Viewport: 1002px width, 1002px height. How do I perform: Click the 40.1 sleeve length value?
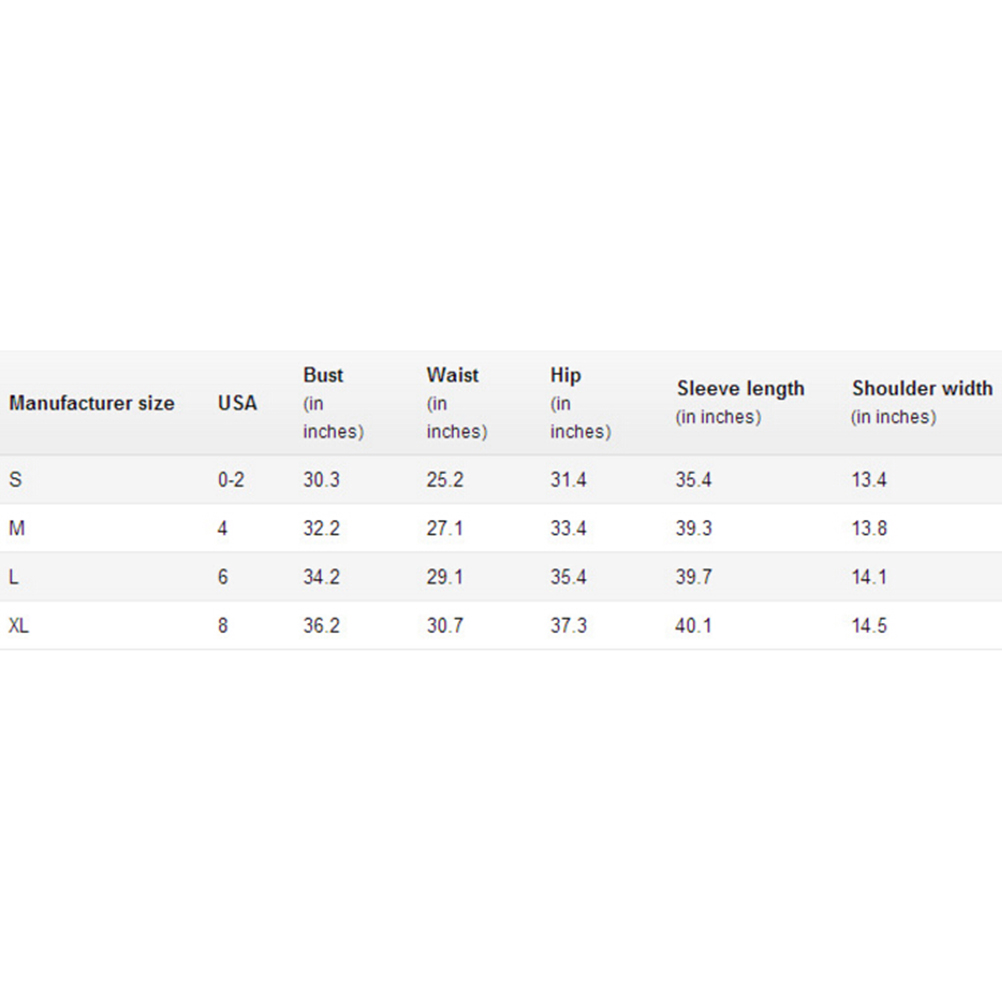pyautogui.click(x=693, y=626)
